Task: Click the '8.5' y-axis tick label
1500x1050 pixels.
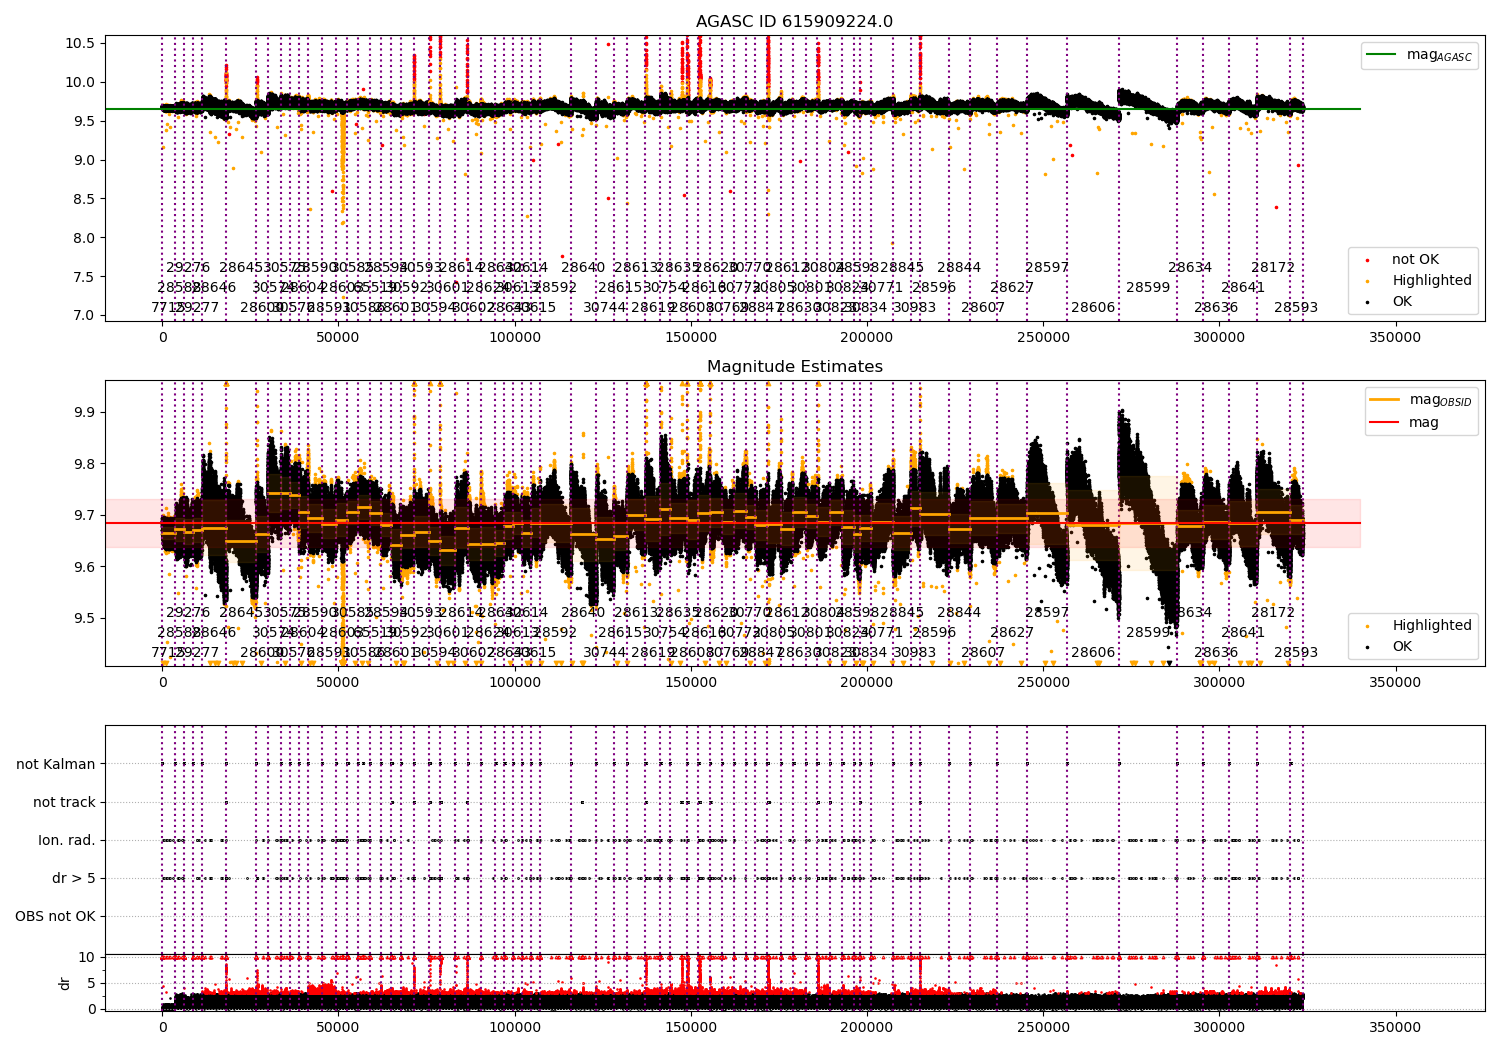Action: pos(84,199)
